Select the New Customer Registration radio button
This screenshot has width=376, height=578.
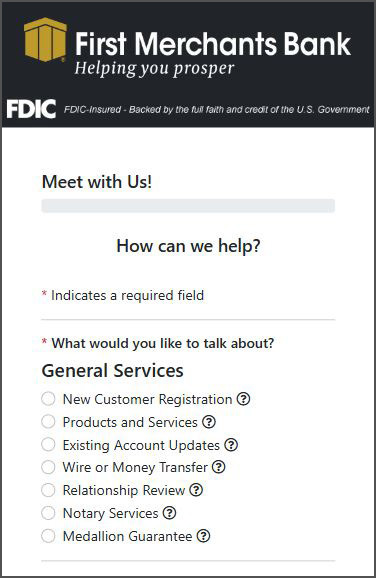(48, 398)
